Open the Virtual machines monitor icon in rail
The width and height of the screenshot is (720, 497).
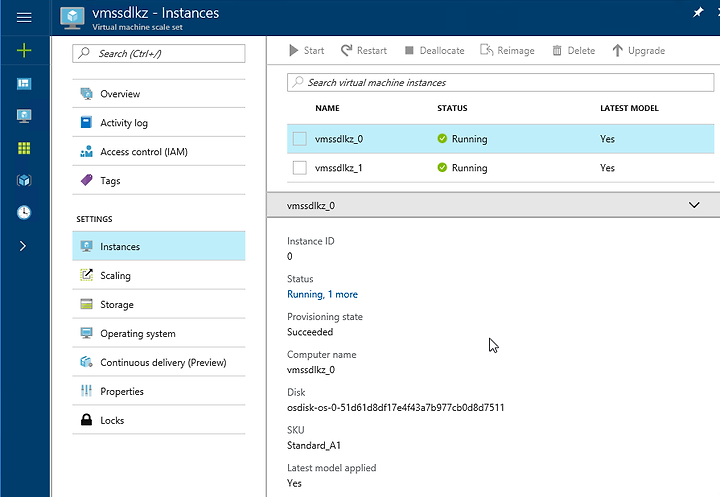pyautogui.click(x=24, y=116)
